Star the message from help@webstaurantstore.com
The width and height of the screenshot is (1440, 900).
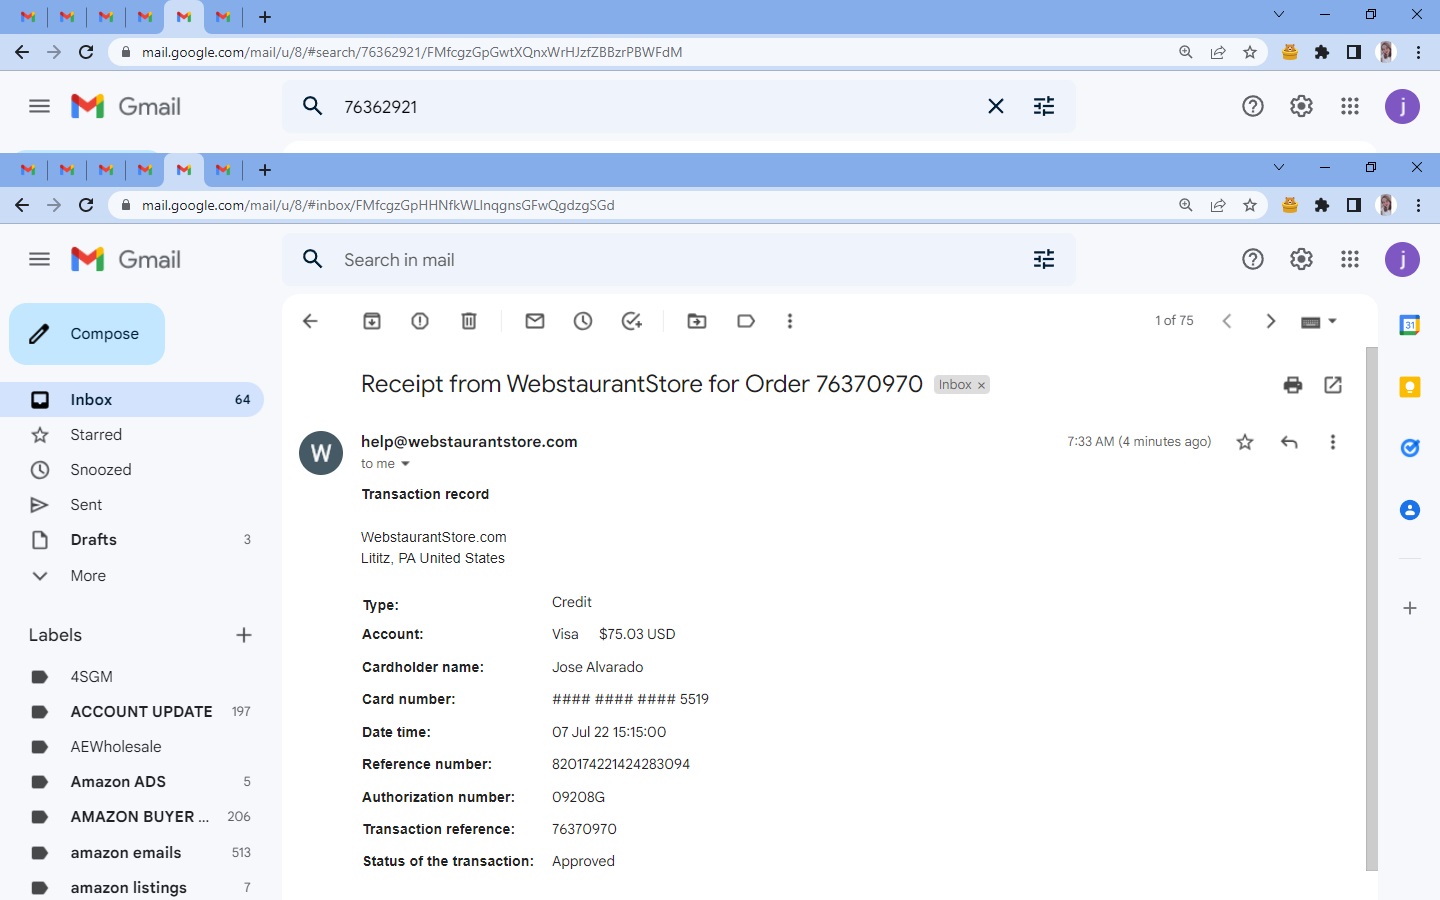(x=1245, y=442)
